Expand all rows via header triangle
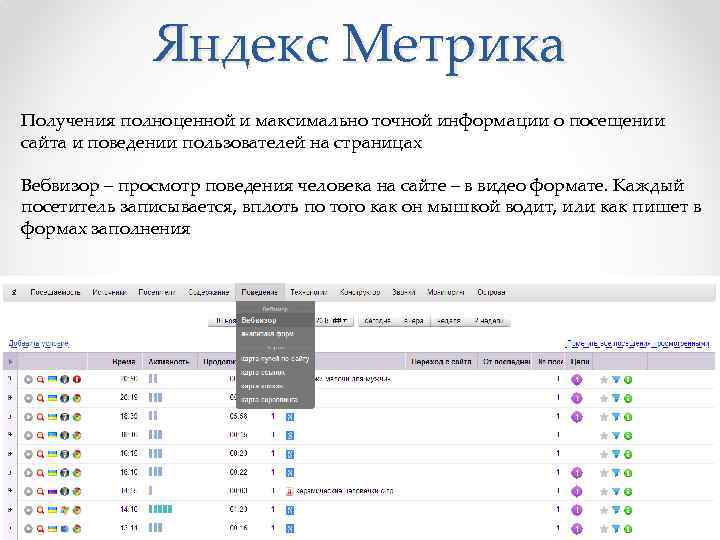Viewport: 720px width, 540px height. point(10,362)
